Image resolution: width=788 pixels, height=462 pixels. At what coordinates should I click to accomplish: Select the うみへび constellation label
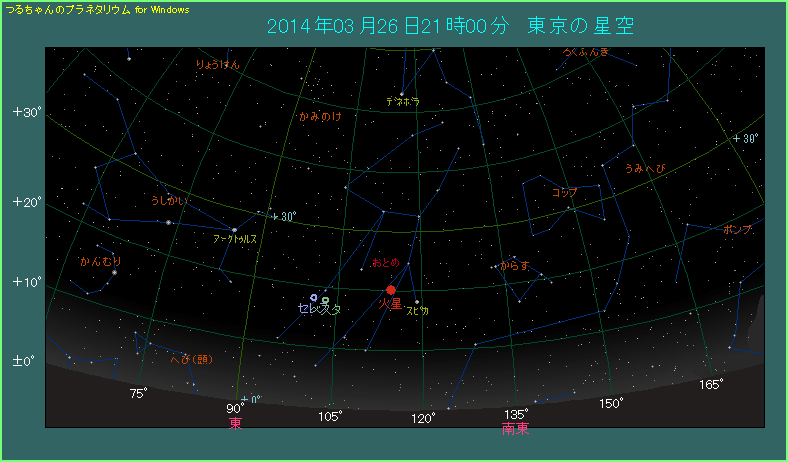click(x=644, y=168)
